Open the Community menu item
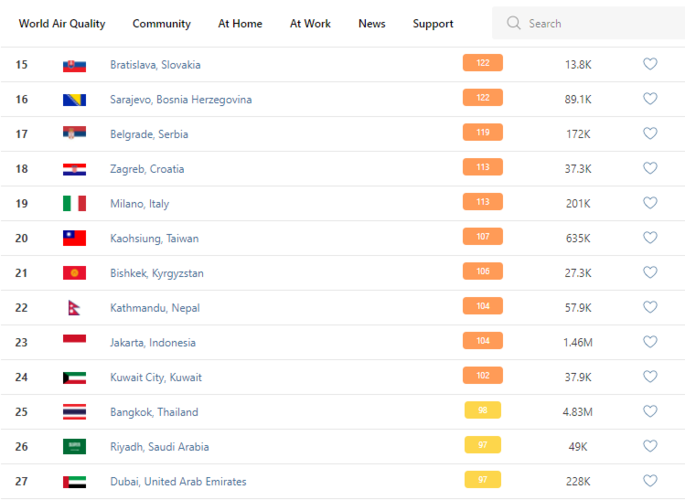The width and height of the screenshot is (685, 500). coord(161,24)
